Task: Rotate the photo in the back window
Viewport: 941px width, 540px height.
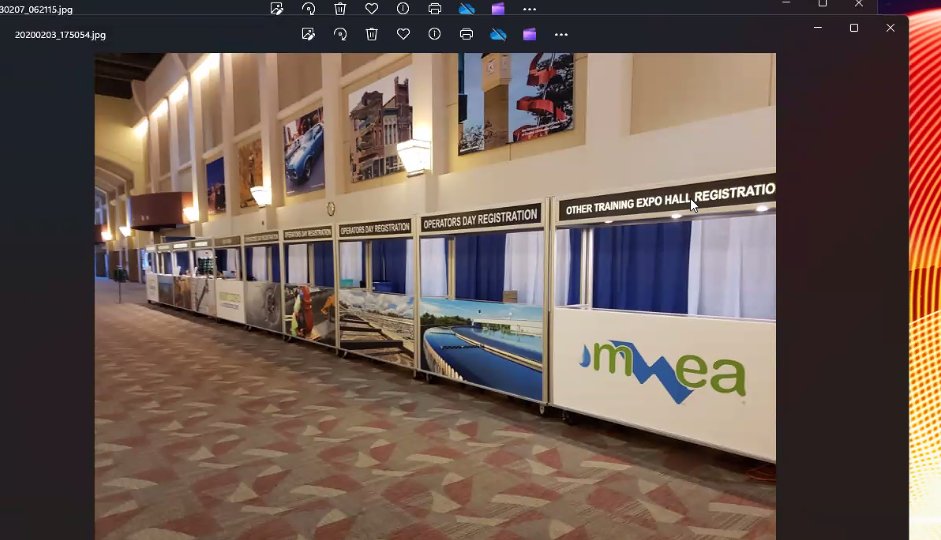Action: pos(308,8)
